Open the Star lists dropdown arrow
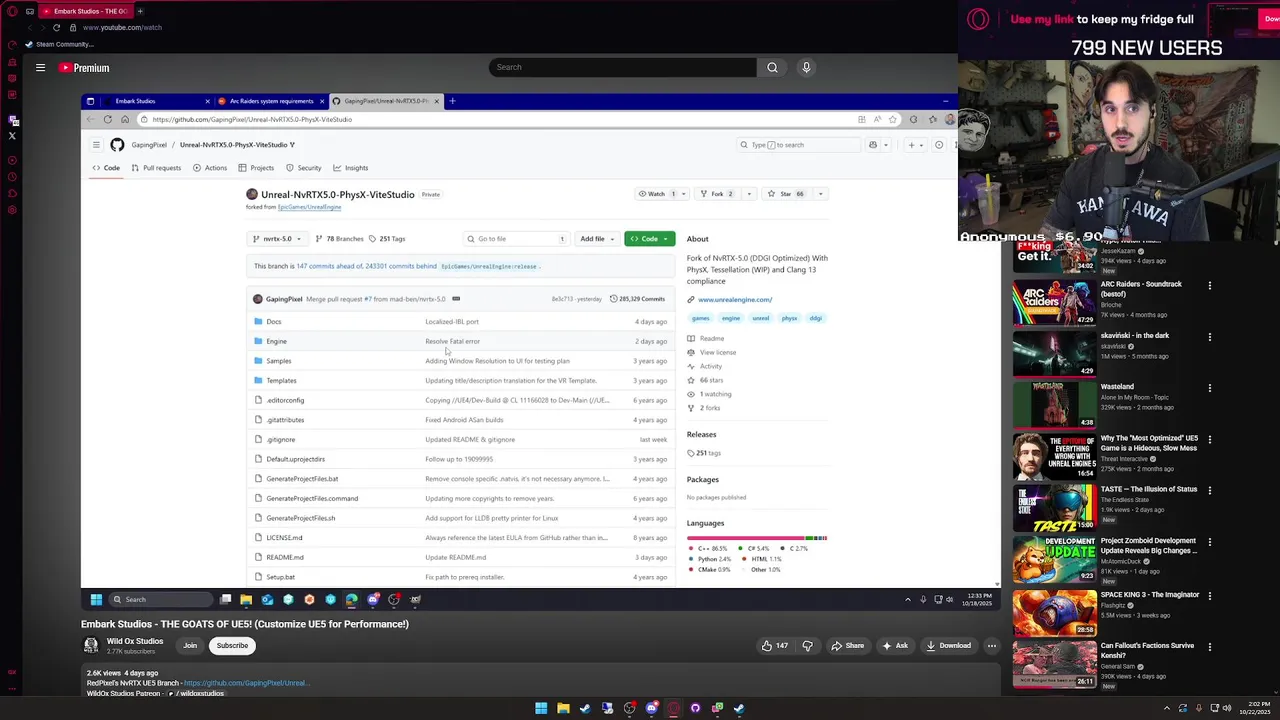This screenshot has height=720, width=1280. [x=820, y=194]
